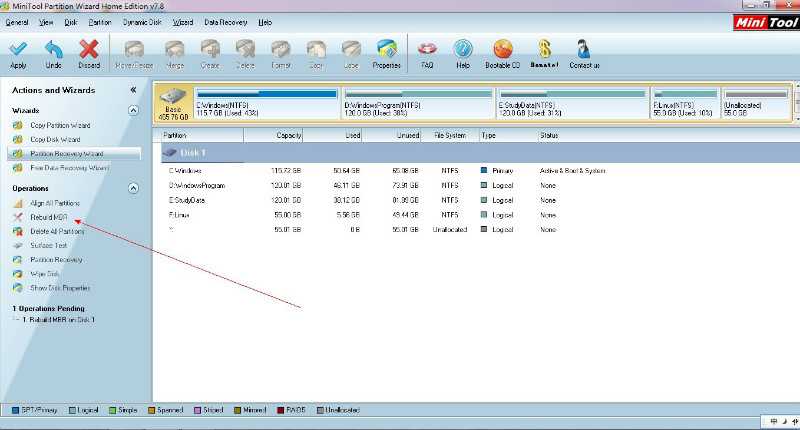Image resolution: width=800 pixels, height=430 pixels.
Task: Click the RAID5 legend swatch
Action: (x=280, y=410)
